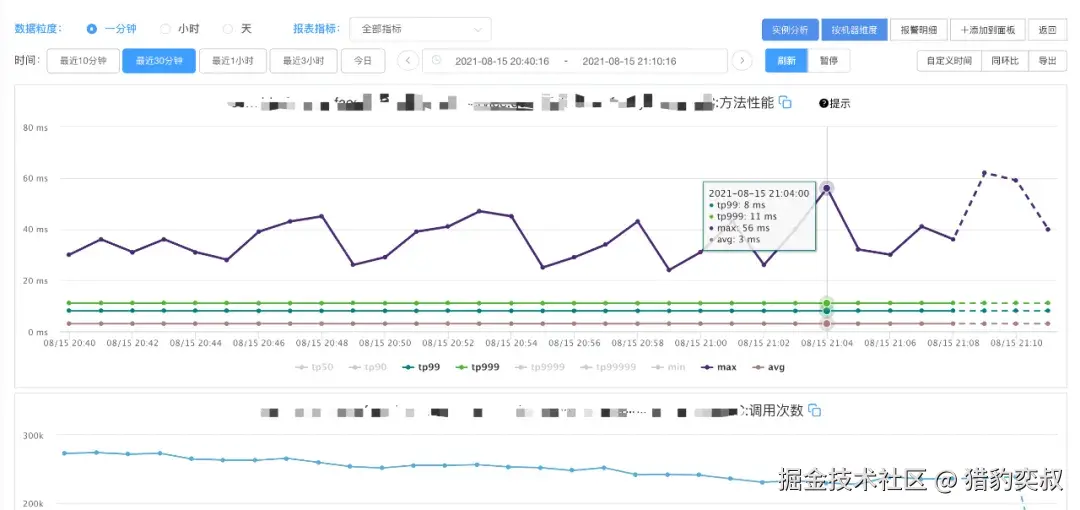Select the 一分钟 granularity radio button
This screenshot has height=510, width=1080.
[x=92, y=29]
